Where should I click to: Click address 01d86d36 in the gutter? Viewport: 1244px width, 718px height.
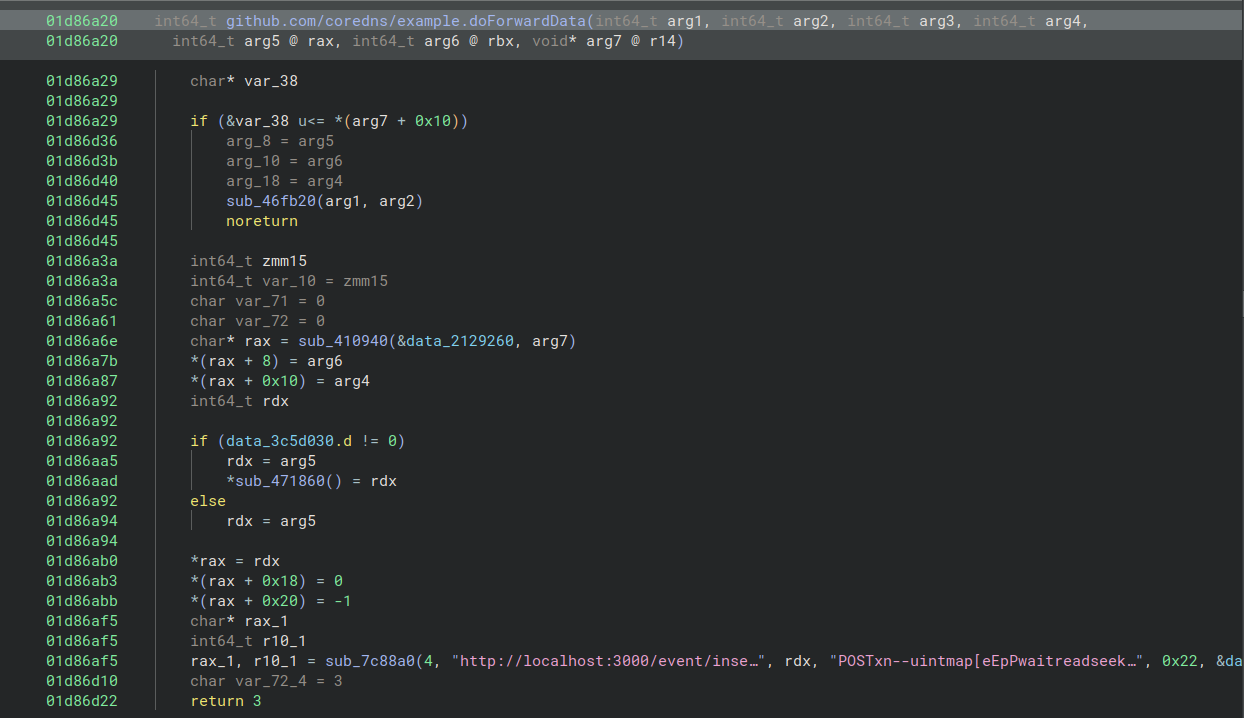(82, 141)
